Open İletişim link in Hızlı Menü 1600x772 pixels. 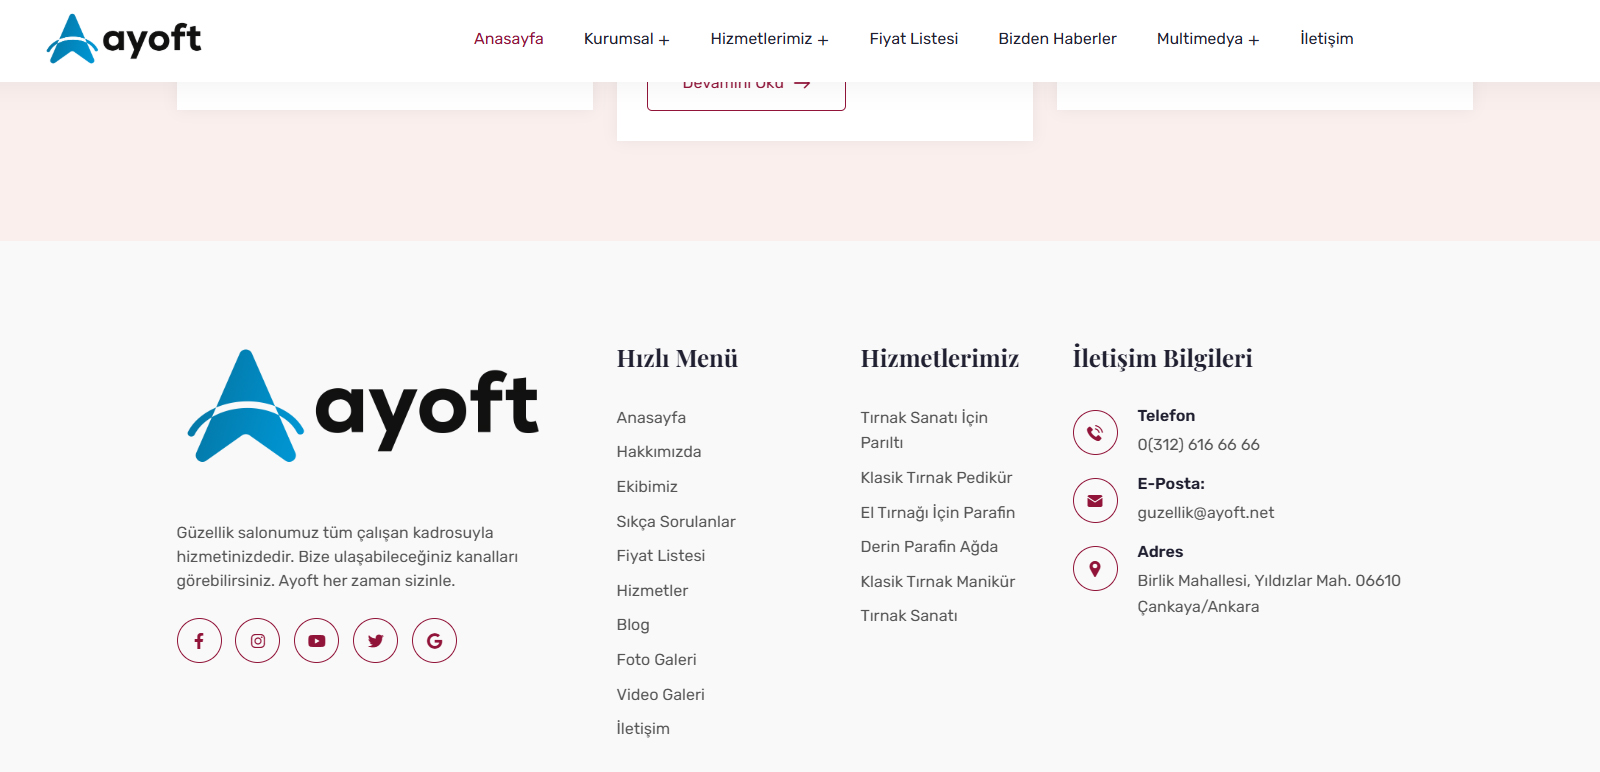pyautogui.click(x=643, y=729)
